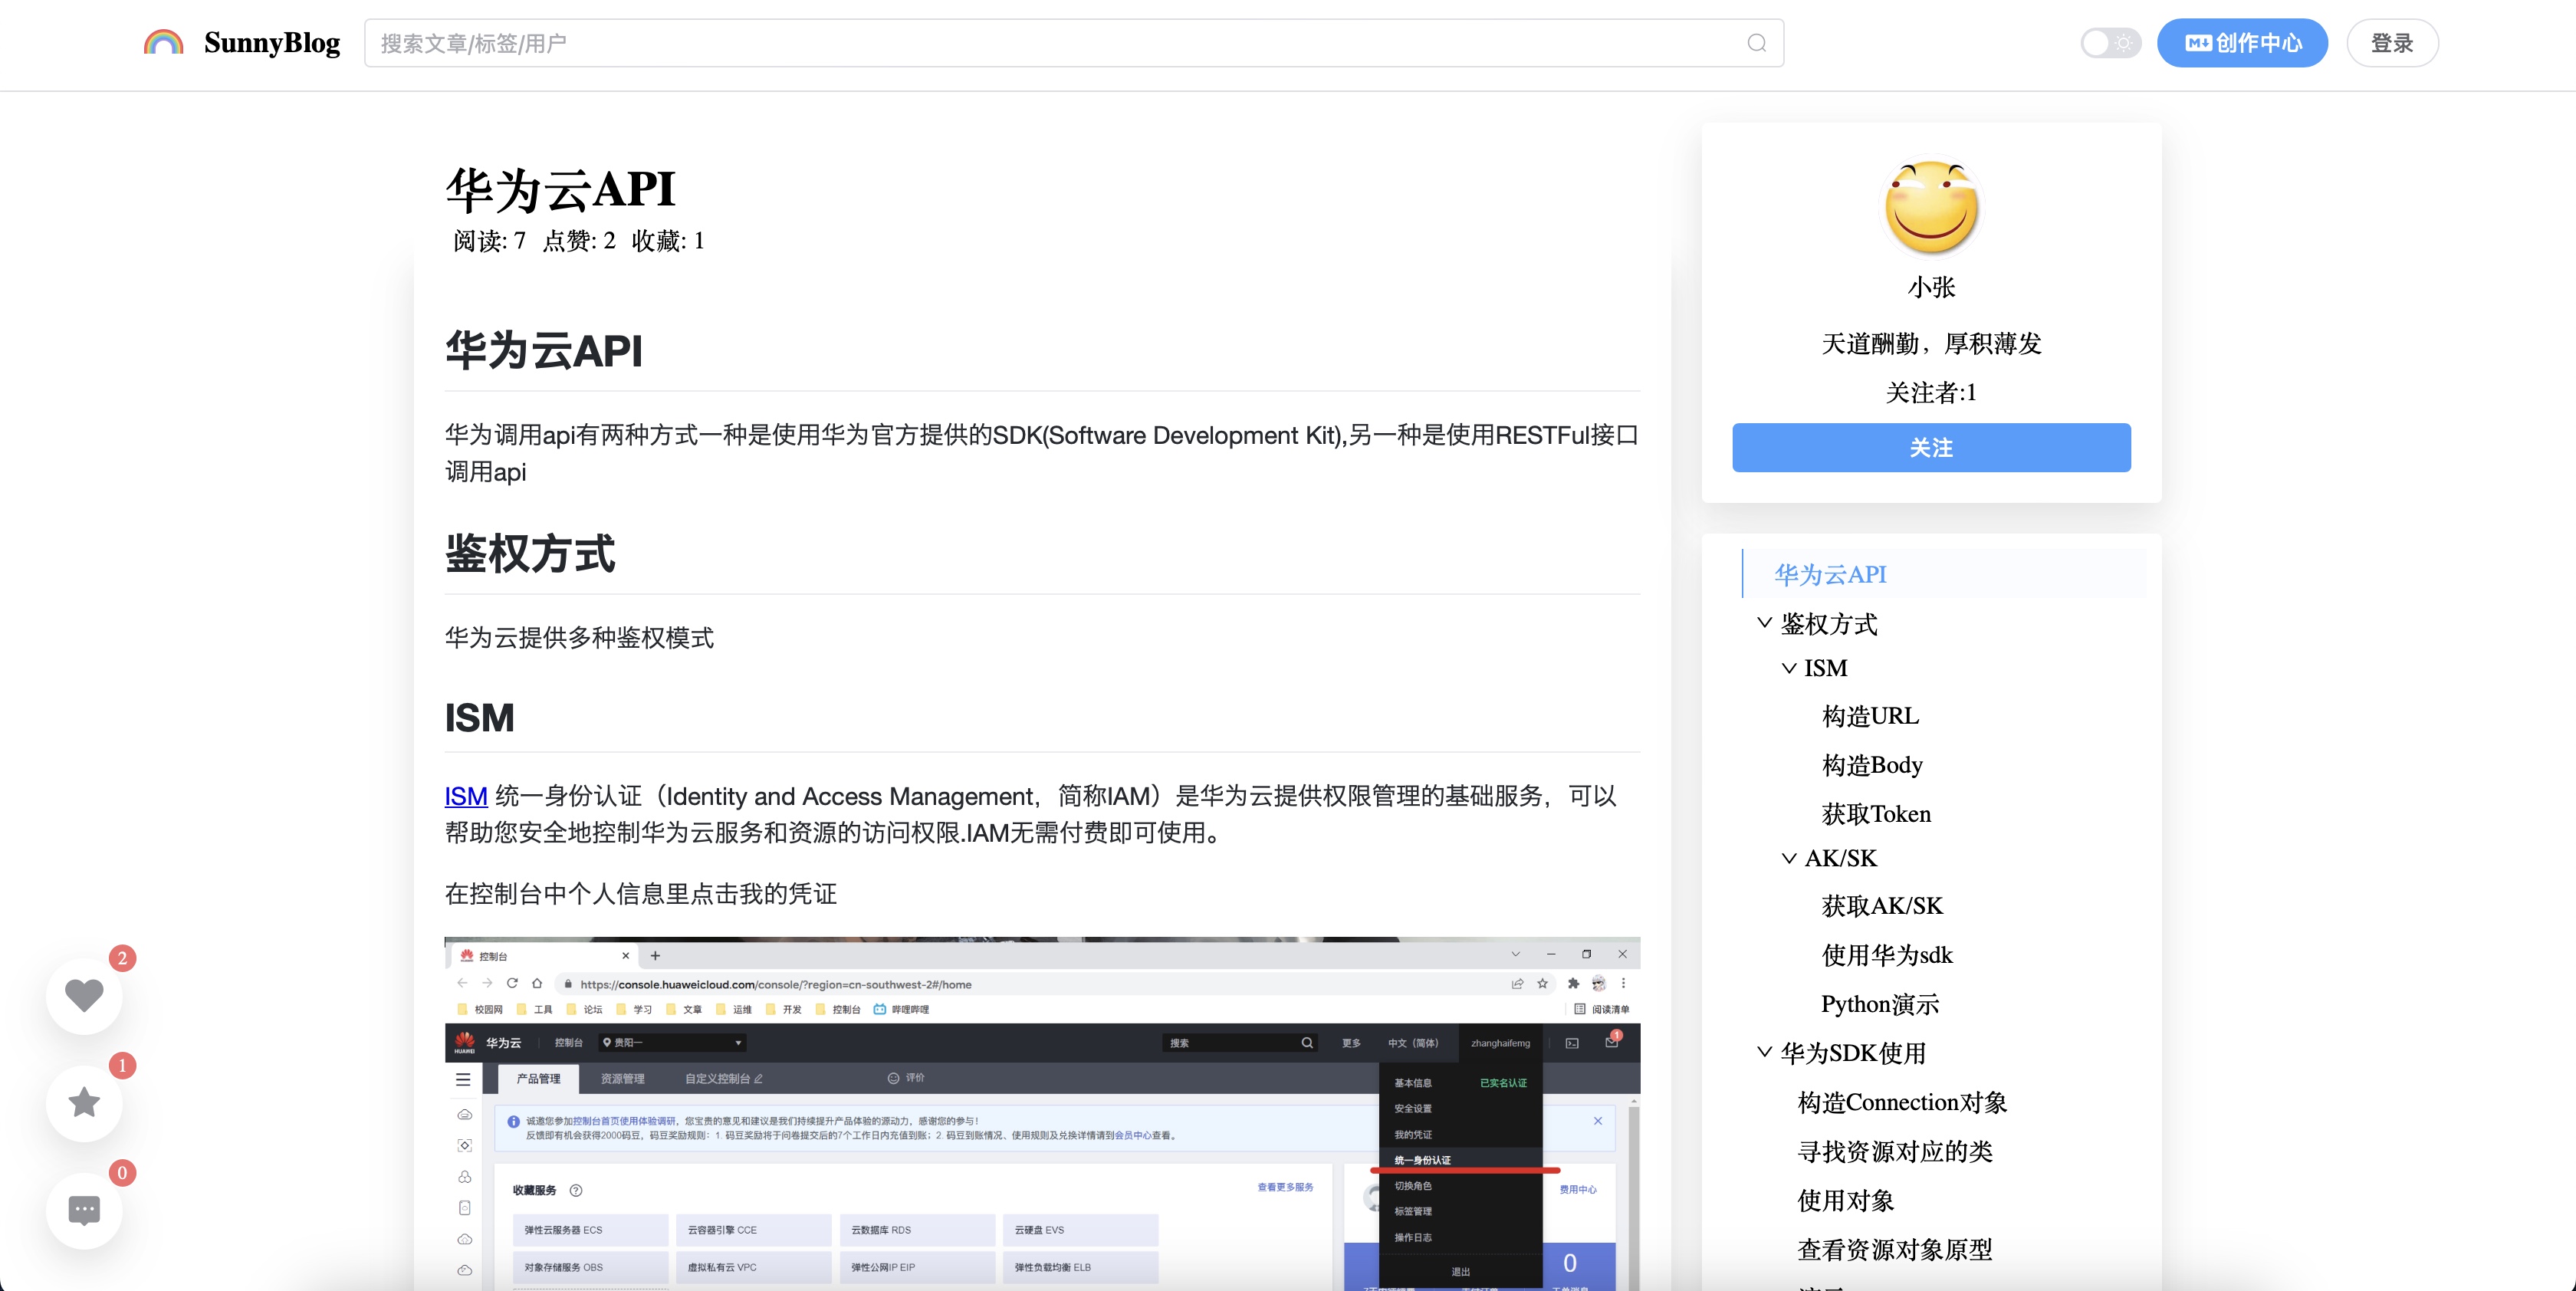Viewport: 2576px width, 1291px height.
Task: Jump to Python演示 in the outline
Action: click(x=1880, y=1004)
